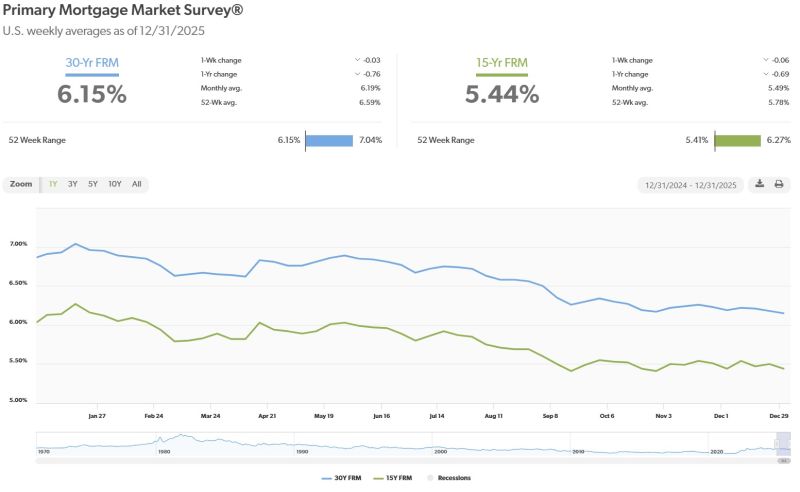Show All years of data

click(136, 184)
